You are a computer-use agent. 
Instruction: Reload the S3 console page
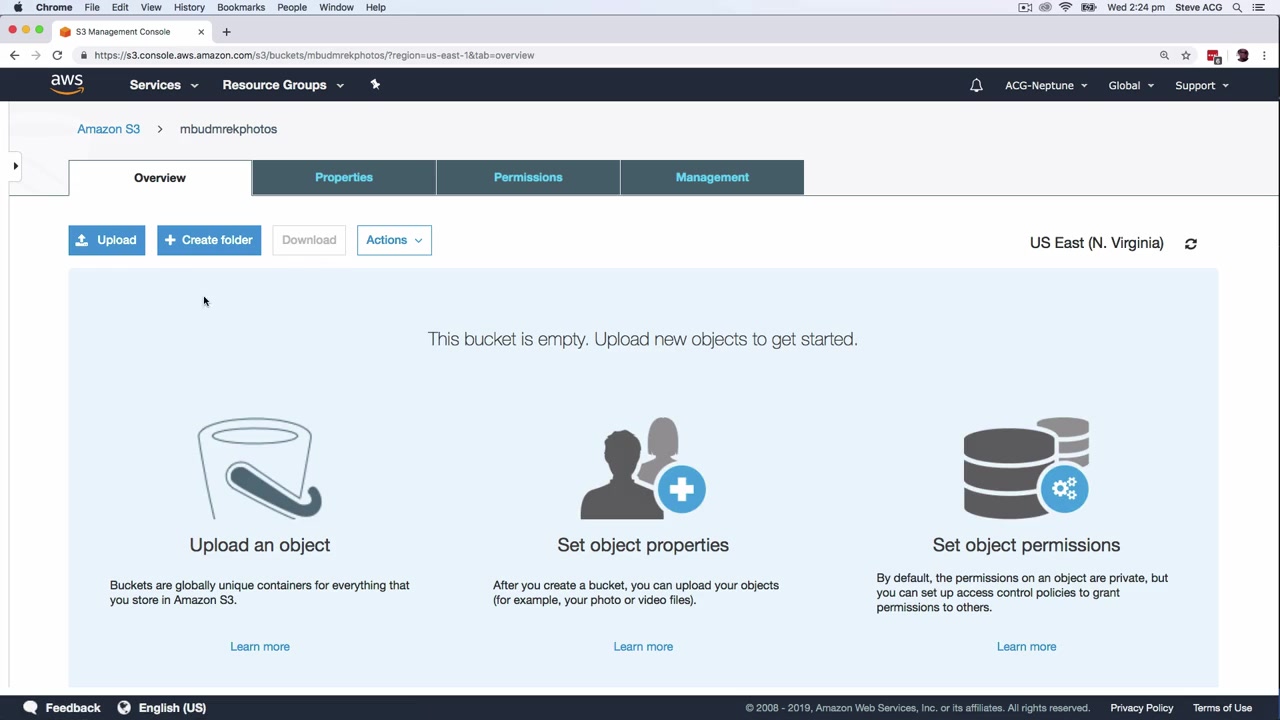coord(57,55)
